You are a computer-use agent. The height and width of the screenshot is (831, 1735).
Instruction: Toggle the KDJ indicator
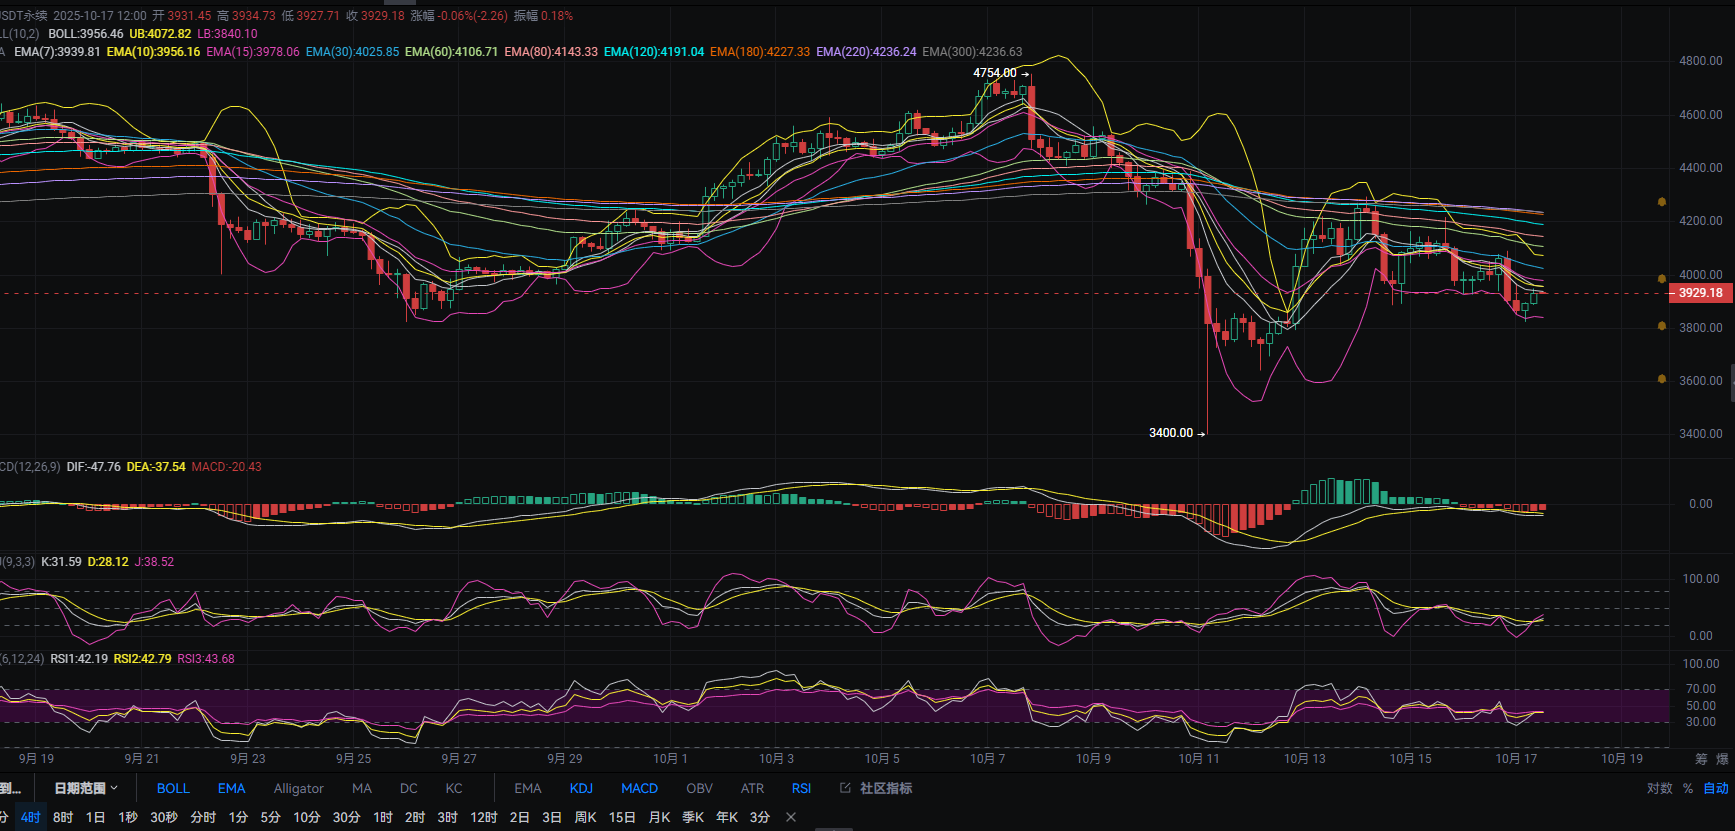tap(581, 788)
